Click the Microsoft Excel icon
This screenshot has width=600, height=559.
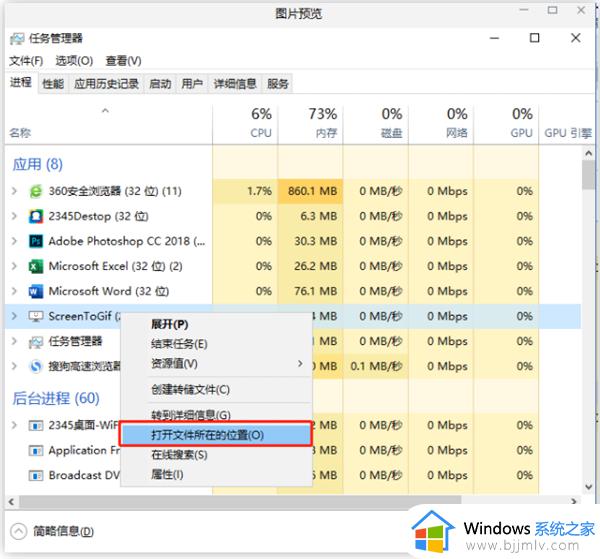(36, 266)
